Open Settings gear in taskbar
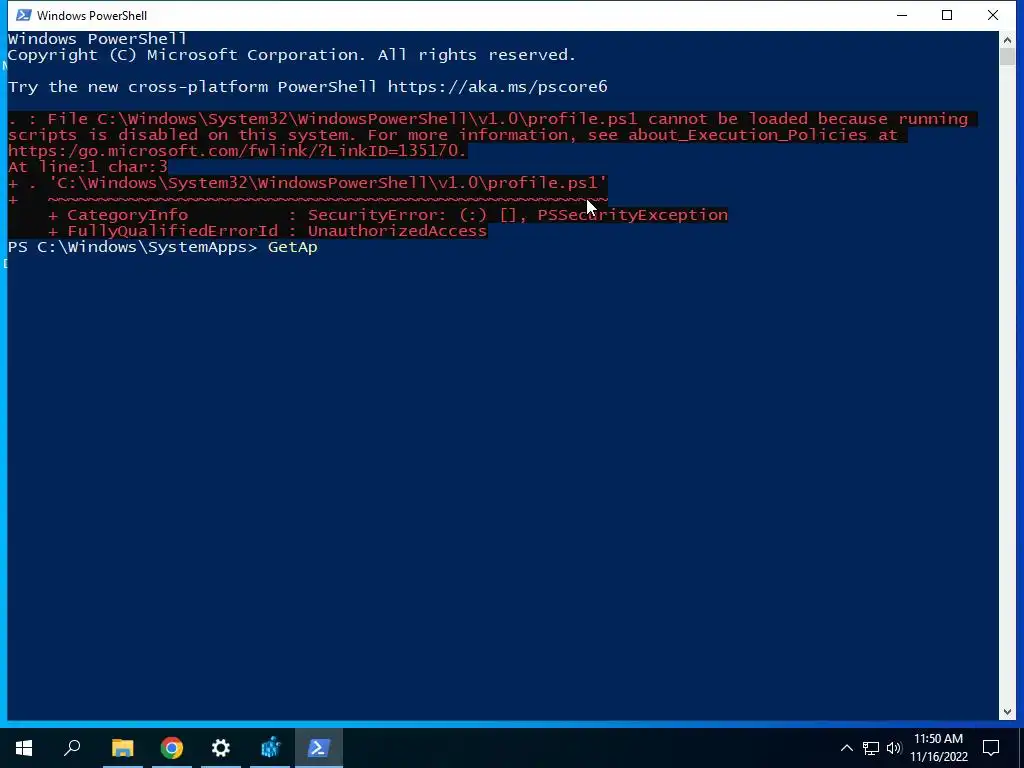 point(221,748)
